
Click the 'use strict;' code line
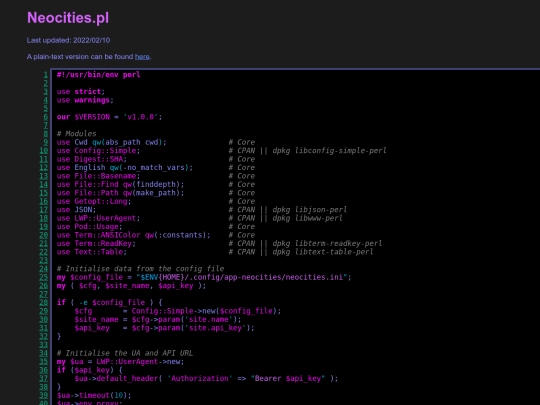(x=81, y=92)
